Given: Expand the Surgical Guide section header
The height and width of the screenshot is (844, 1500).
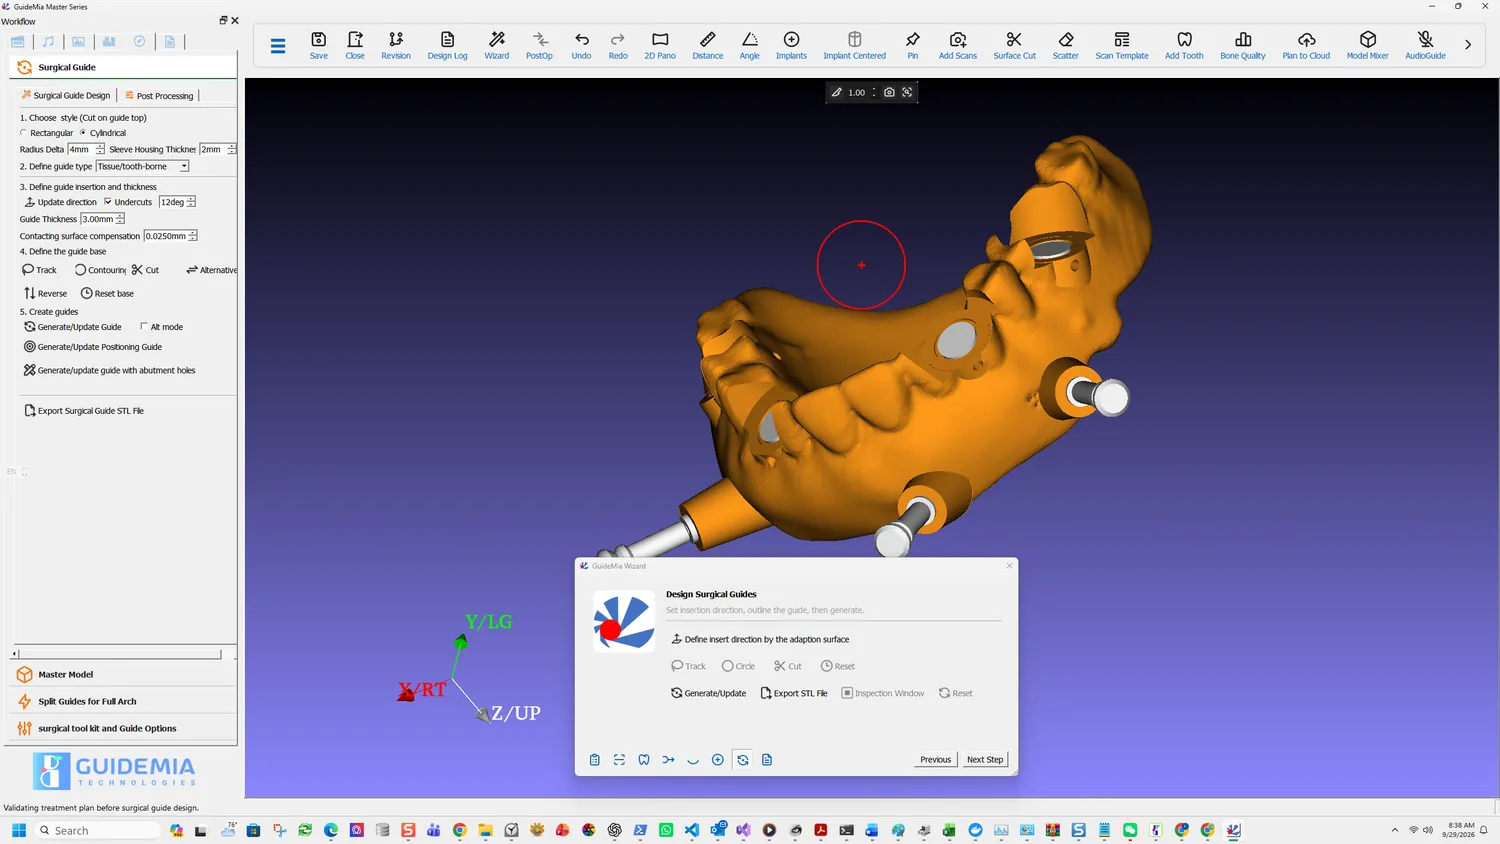Looking at the screenshot, I should click(124, 67).
